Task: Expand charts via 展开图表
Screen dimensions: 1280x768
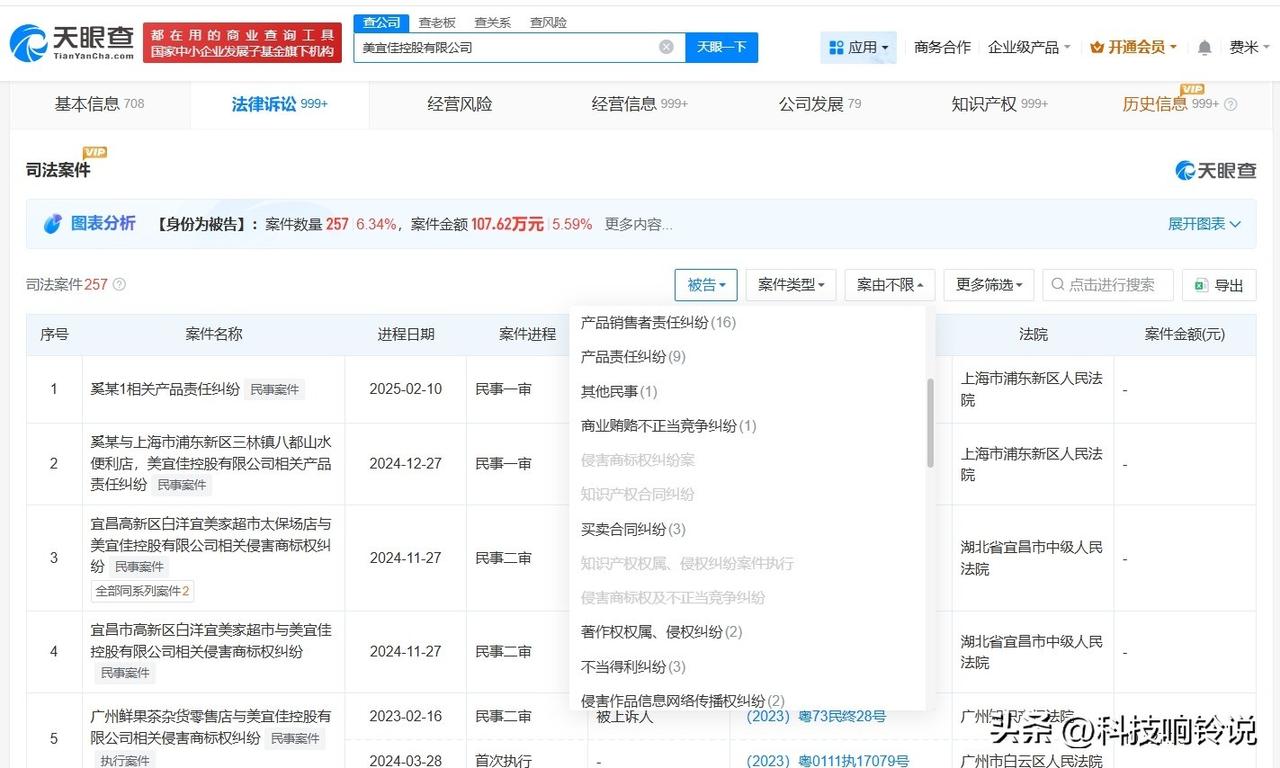Action: (x=1204, y=224)
